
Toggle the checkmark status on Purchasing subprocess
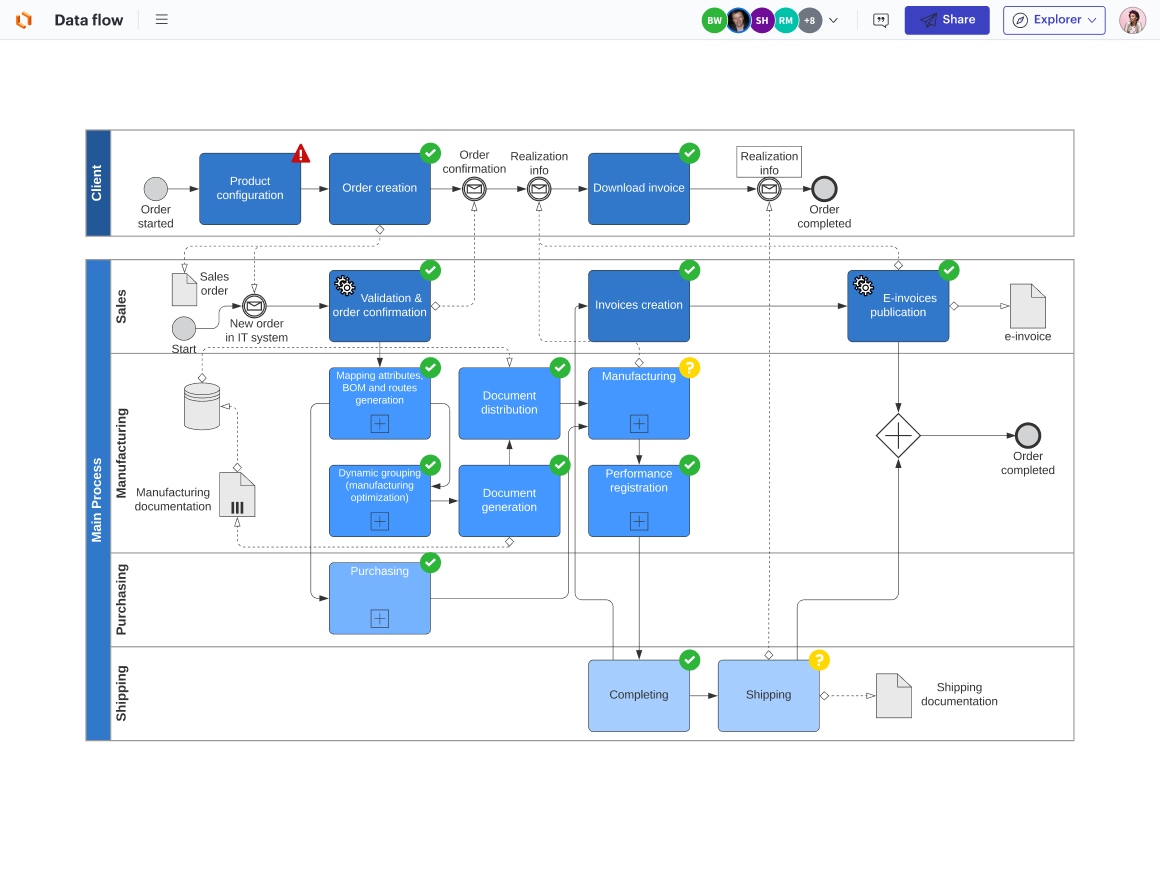(431, 563)
